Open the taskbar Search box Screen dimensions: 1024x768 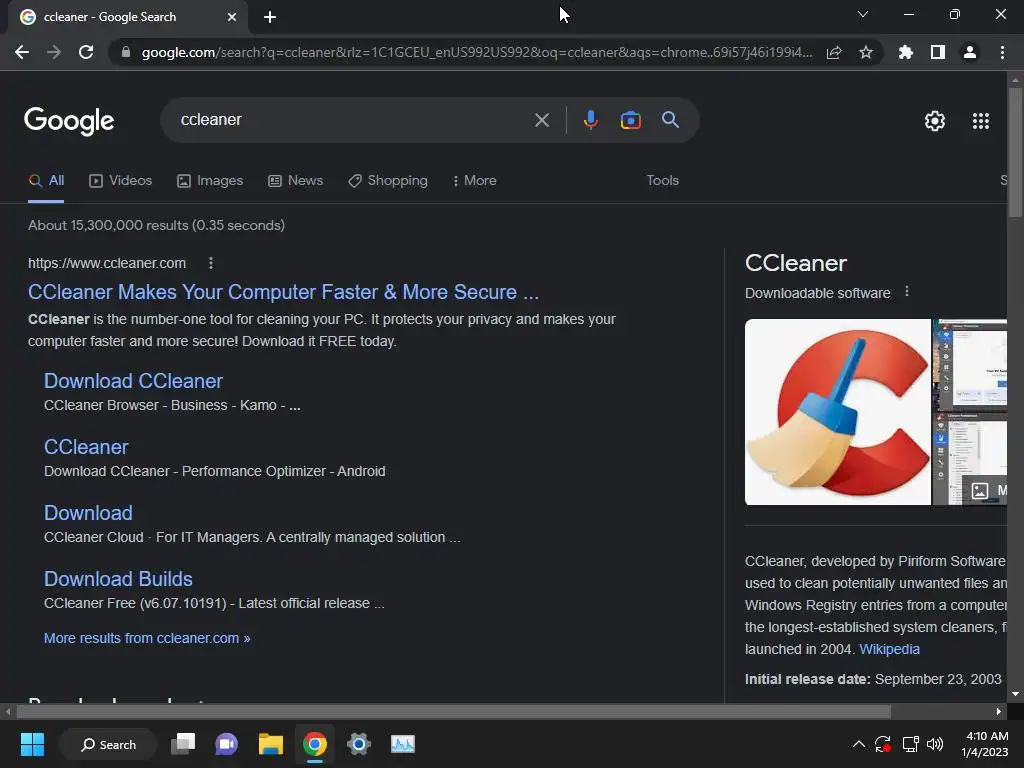[108, 744]
